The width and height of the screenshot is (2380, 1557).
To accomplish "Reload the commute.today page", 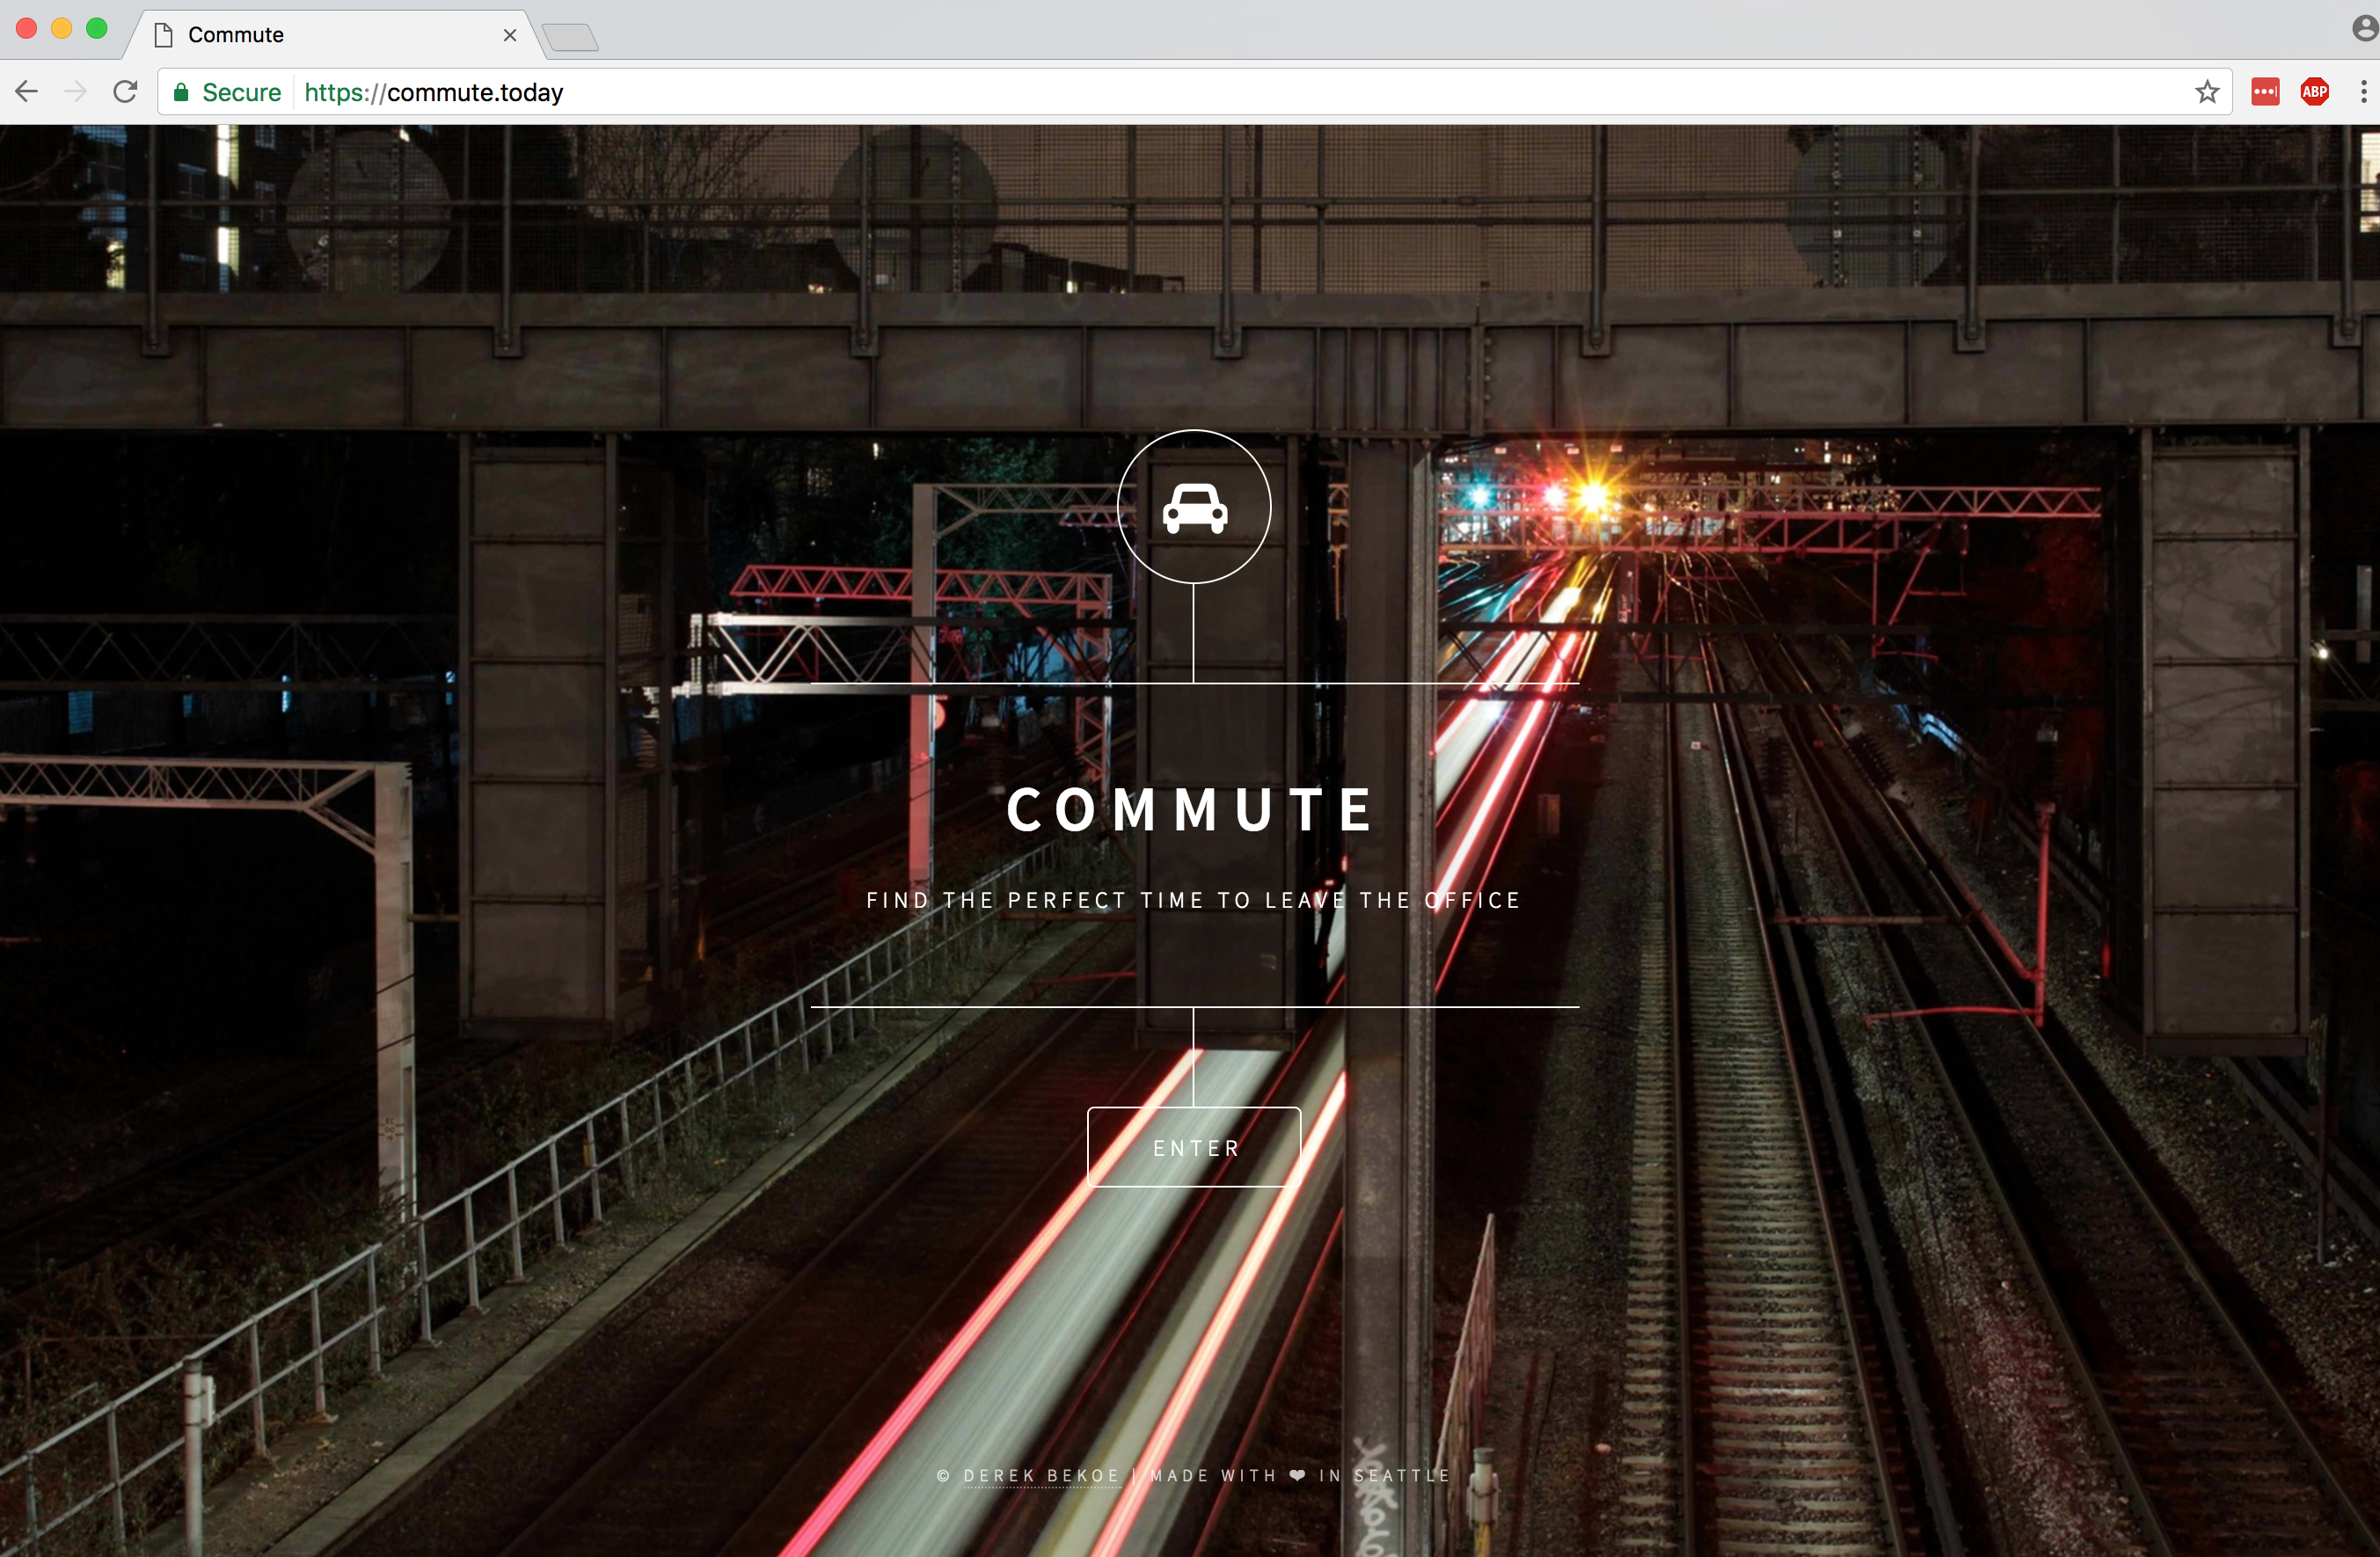I will pyautogui.click(x=125, y=92).
